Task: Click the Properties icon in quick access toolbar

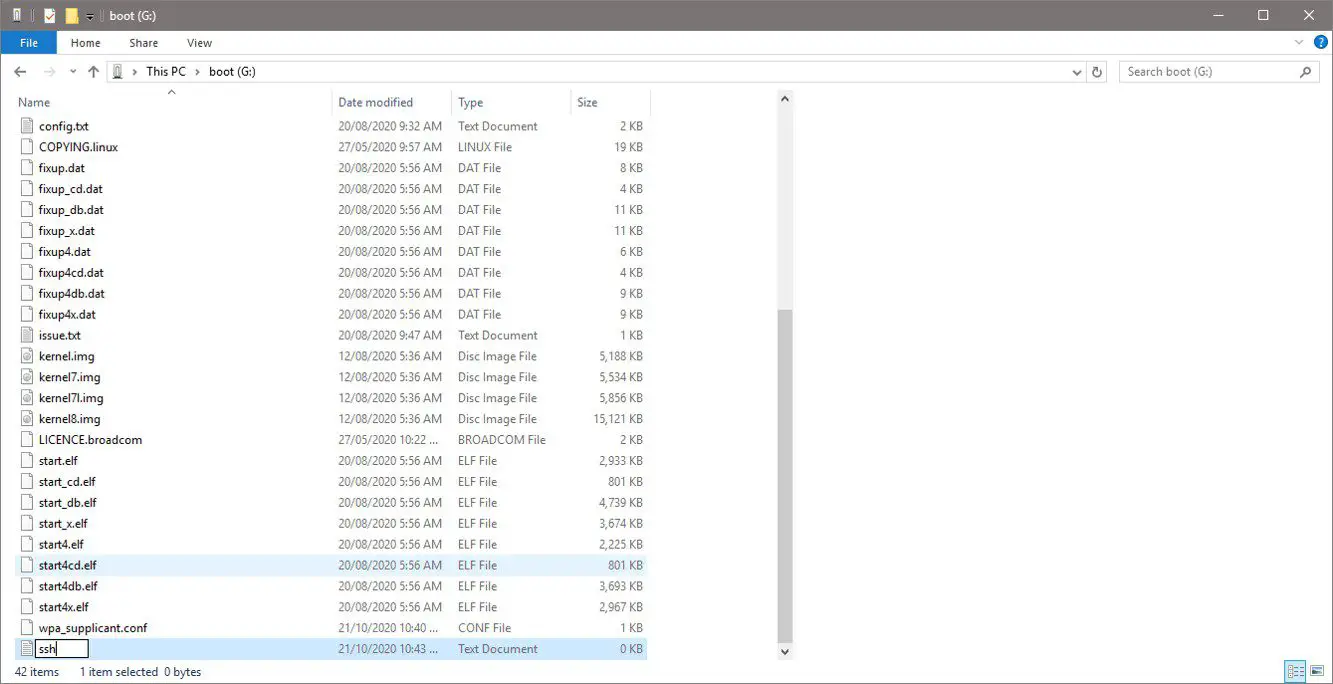Action: click(50, 16)
